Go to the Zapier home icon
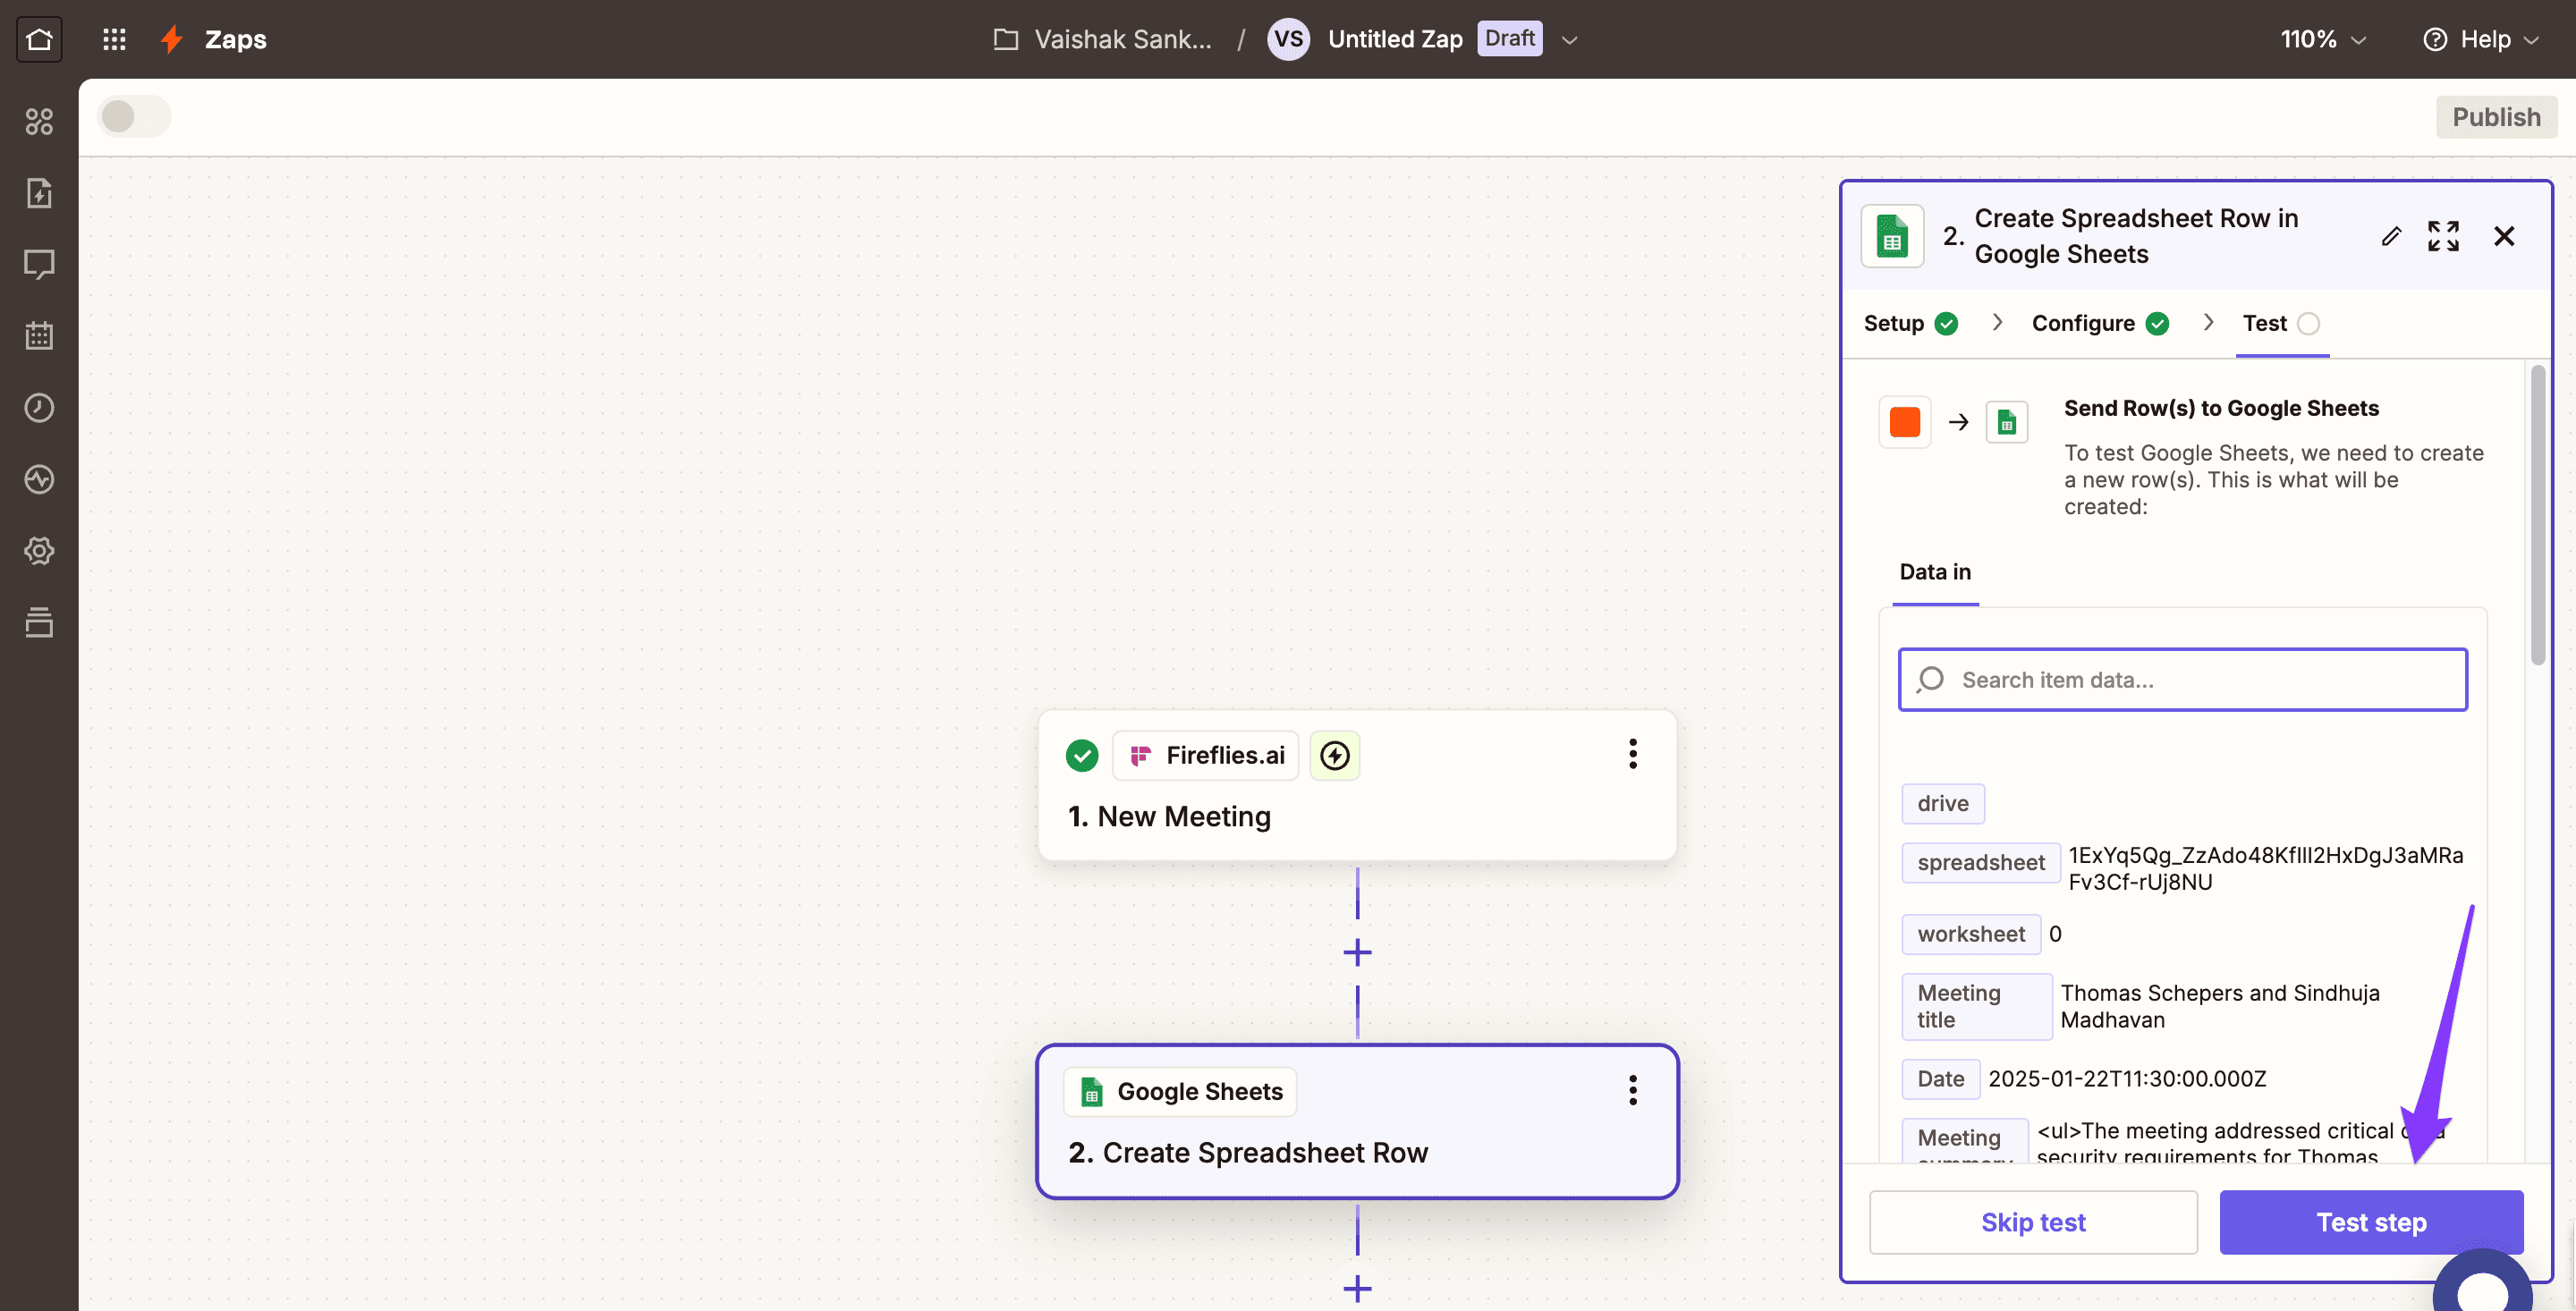Viewport: 2576px width, 1311px height. pyautogui.click(x=39, y=39)
